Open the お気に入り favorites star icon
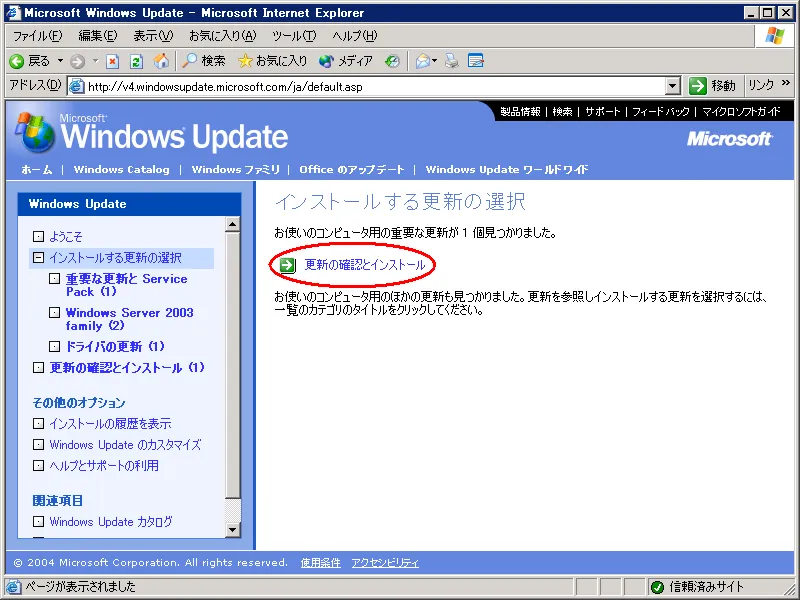The image size is (800, 600). [273, 61]
